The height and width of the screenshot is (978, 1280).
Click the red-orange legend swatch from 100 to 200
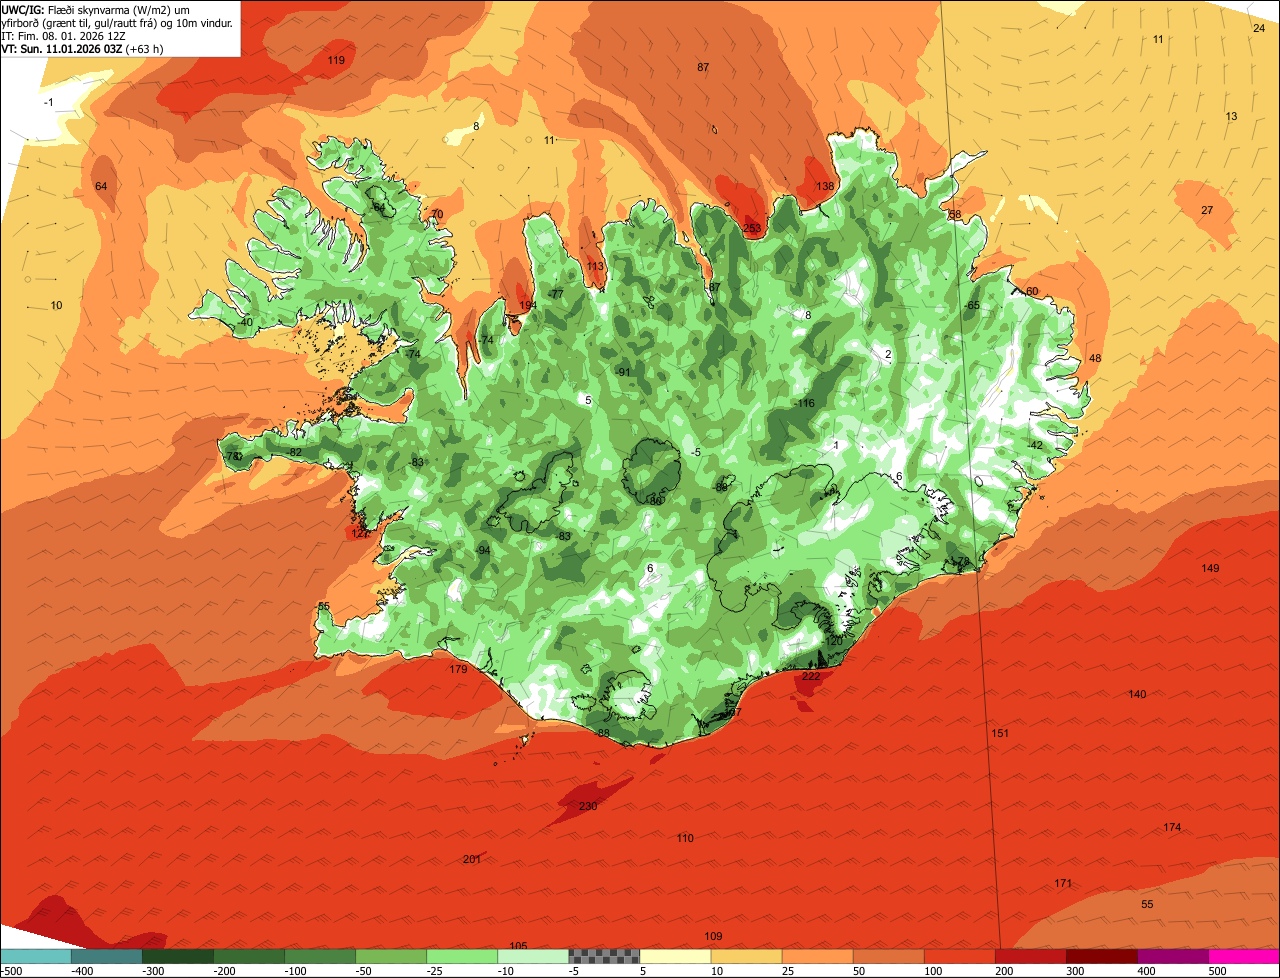point(960,956)
